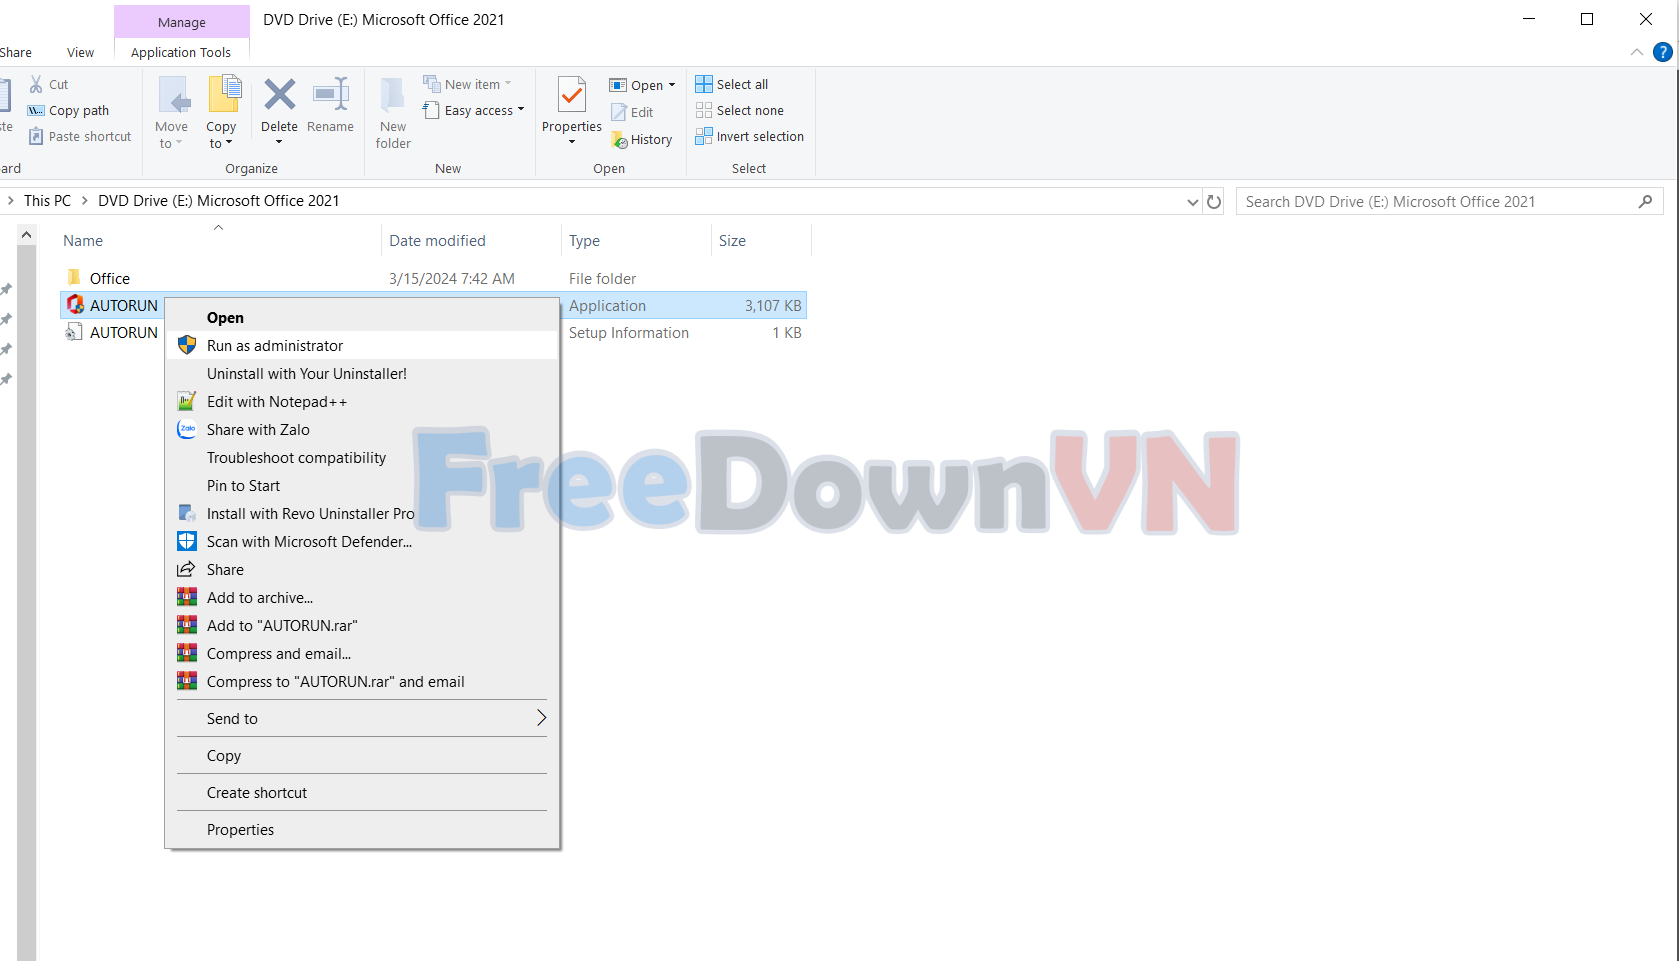This screenshot has height=961, width=1679.
Task: Click the Invert selection icon
Action: click(704, 137)
